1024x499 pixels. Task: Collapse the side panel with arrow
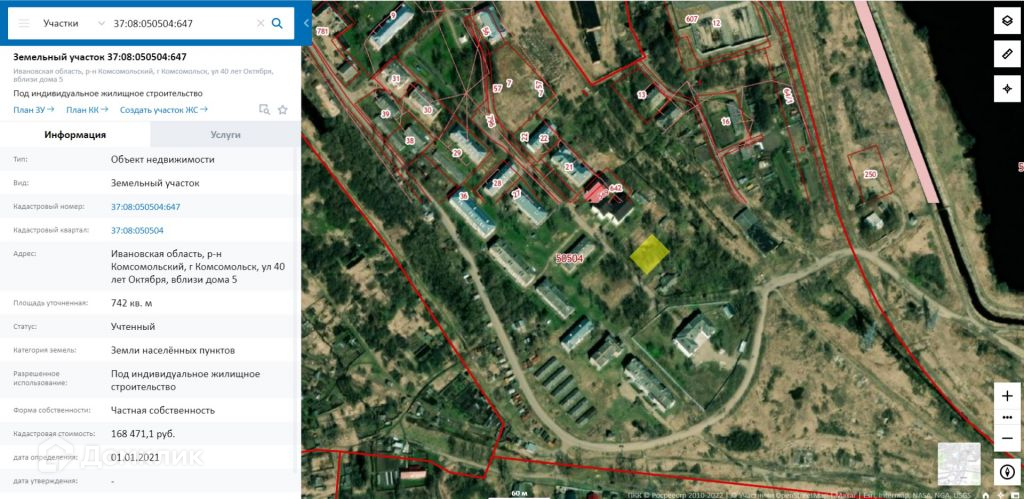tap(306, 23)
